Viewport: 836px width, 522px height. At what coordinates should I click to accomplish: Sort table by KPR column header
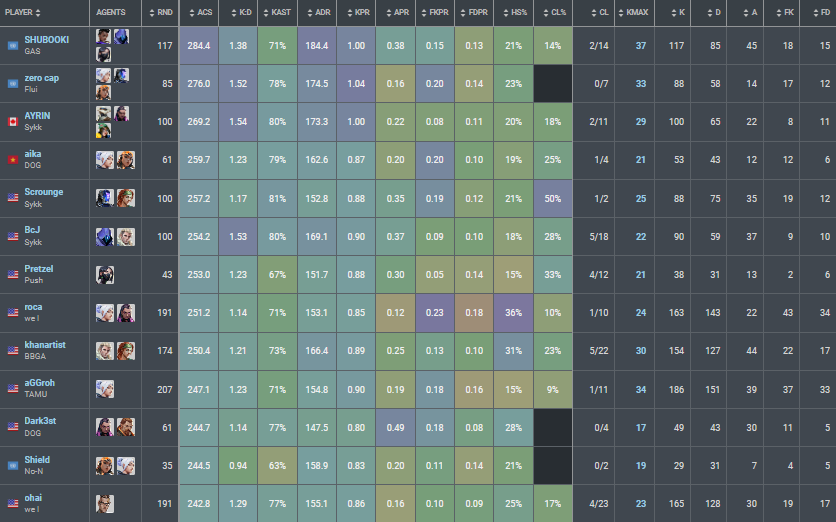pyautogui.click(x=356, y=12)
